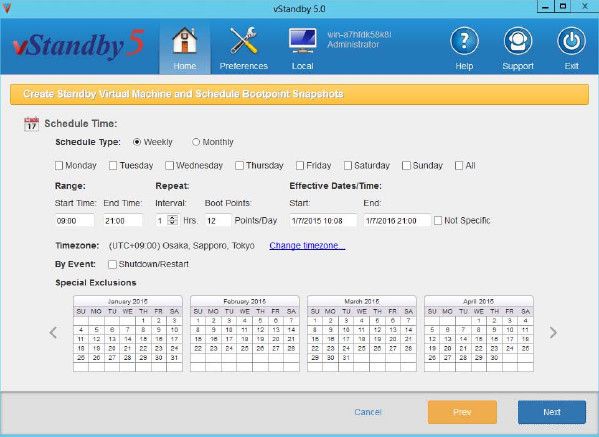Viewport: 599px width, 437px height.
Task: Exclude April 30 in calendar
Action: tap(494, 358)
